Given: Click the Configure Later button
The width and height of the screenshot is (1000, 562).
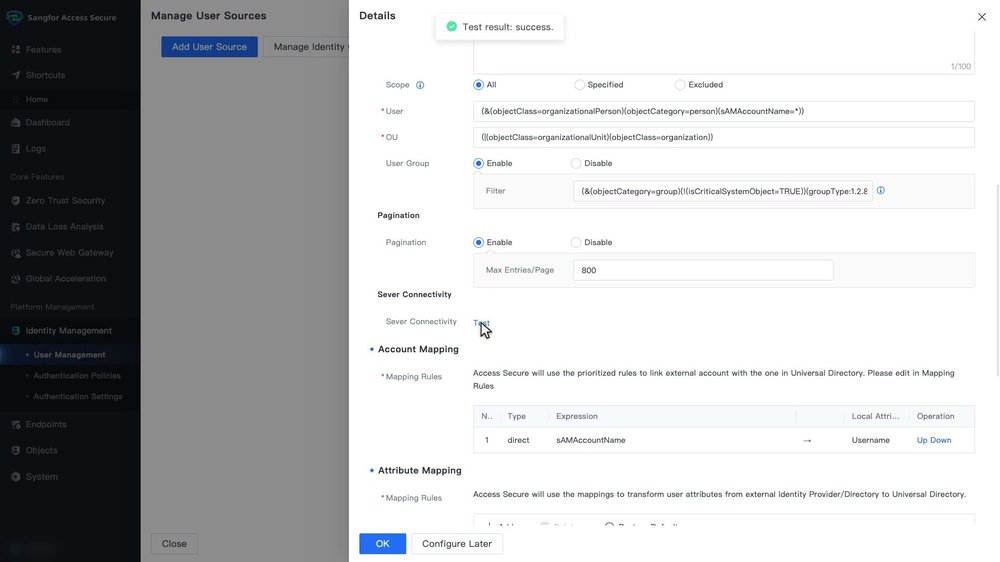Looking at the screenshot, I should [x=457, y=544].
